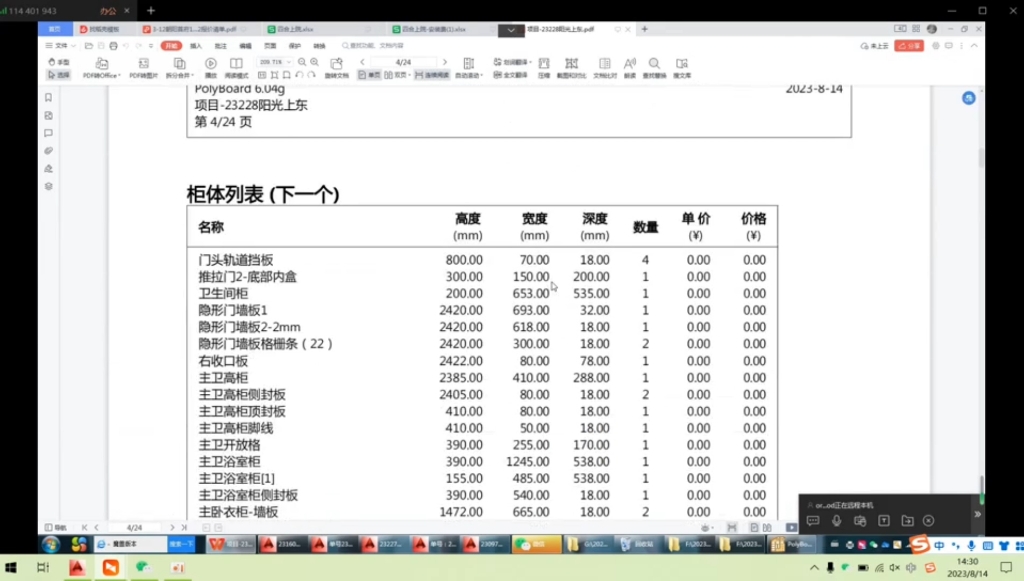The width and height of the screenshot is (1024, 581).
Task: Click the red 分享 share button
Action: click(908, 46)
